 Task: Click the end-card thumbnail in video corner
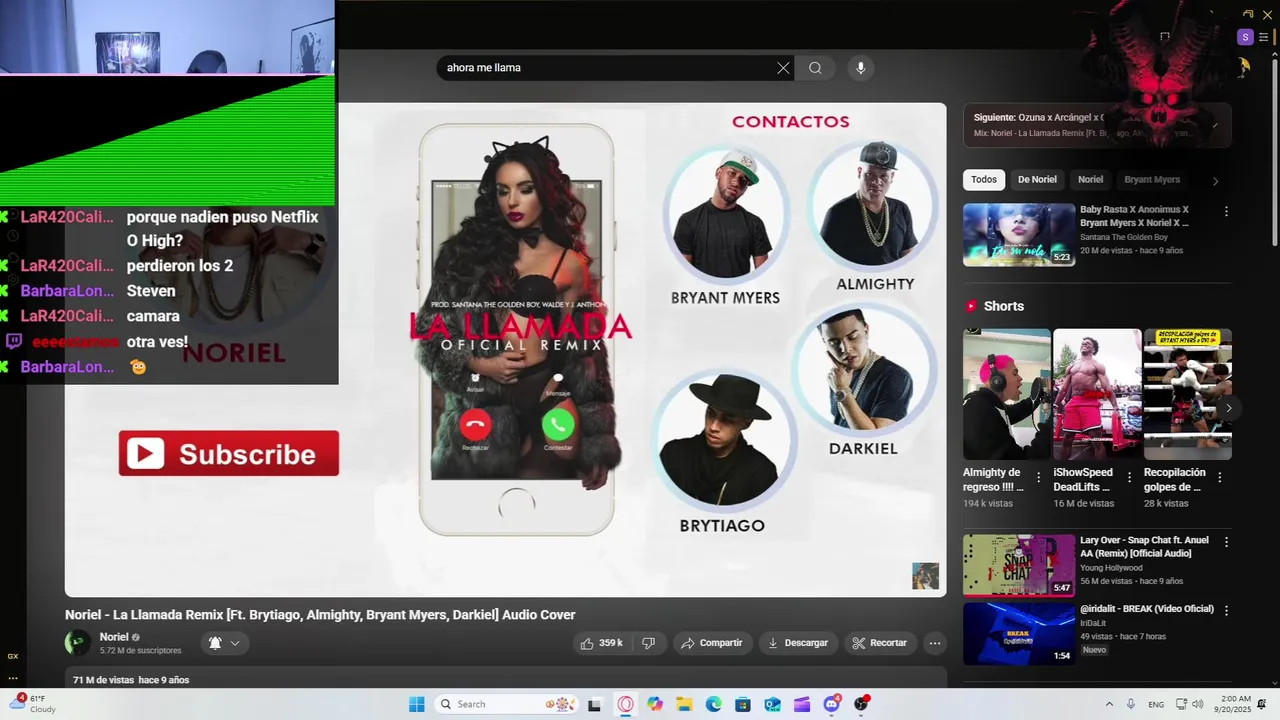click(x=925, y=576)
